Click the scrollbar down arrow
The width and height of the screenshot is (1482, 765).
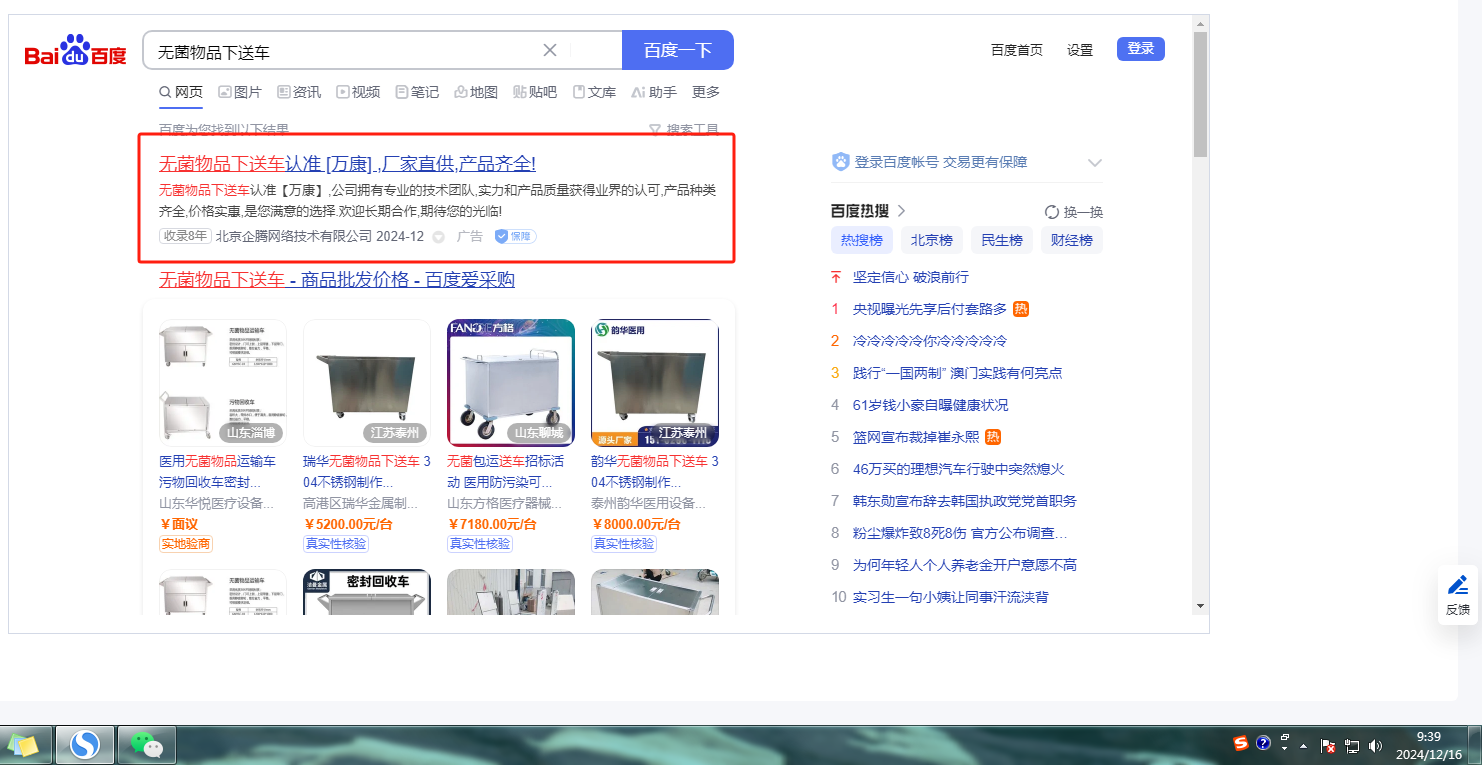coord(1200,606)
